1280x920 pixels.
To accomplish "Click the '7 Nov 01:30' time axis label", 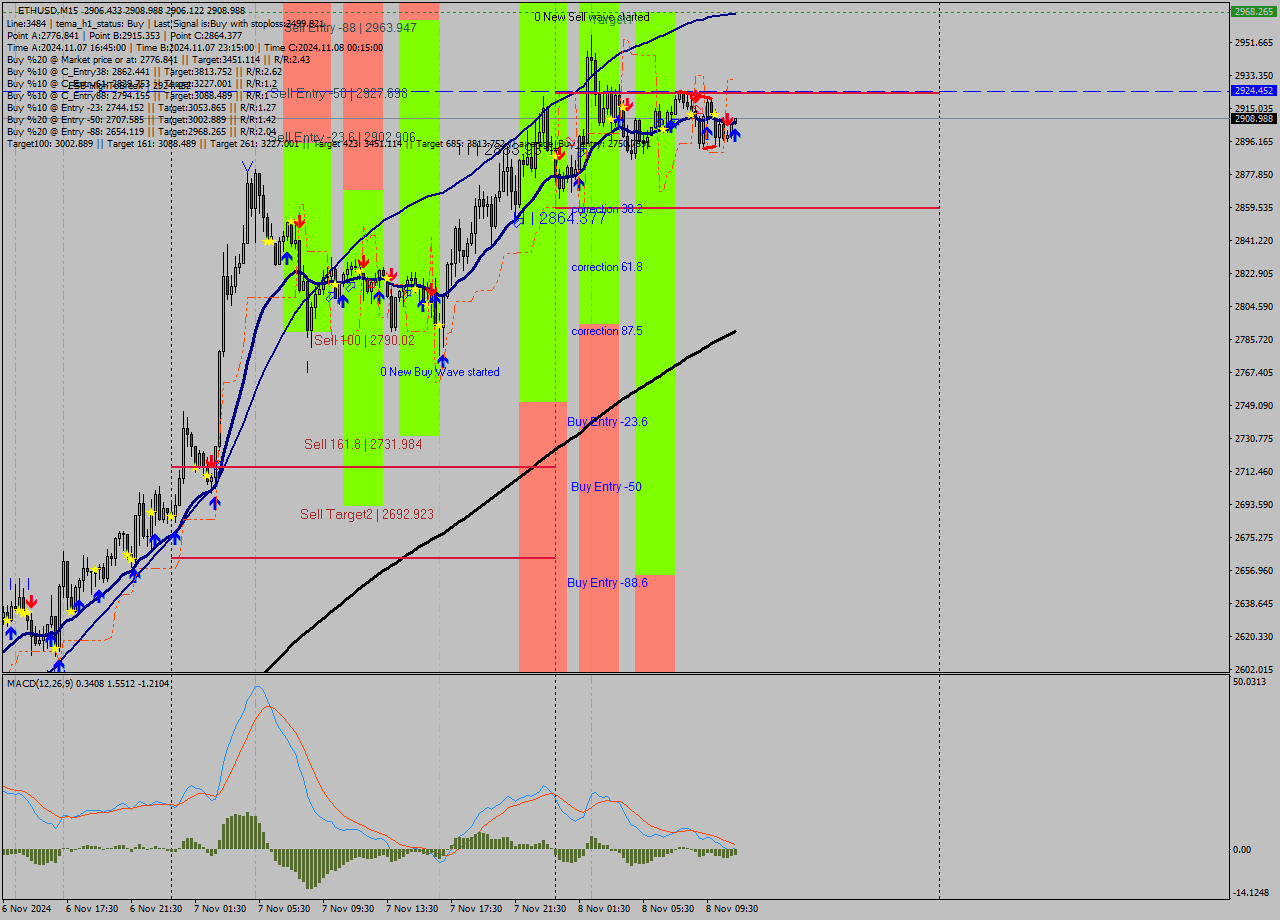I will tap(220, 909).
